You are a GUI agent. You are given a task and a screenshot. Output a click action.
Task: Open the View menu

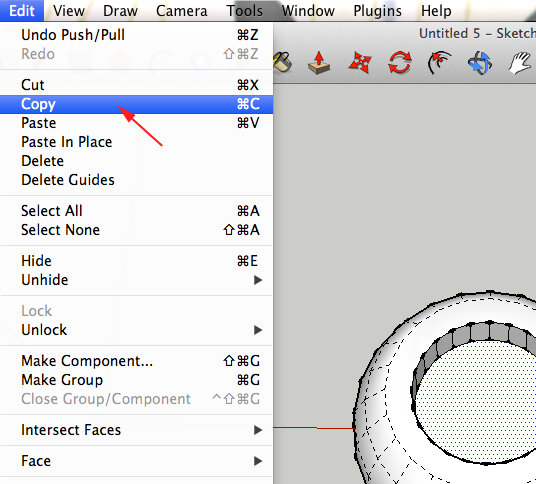pyautogui.click(x=69, y=11)
